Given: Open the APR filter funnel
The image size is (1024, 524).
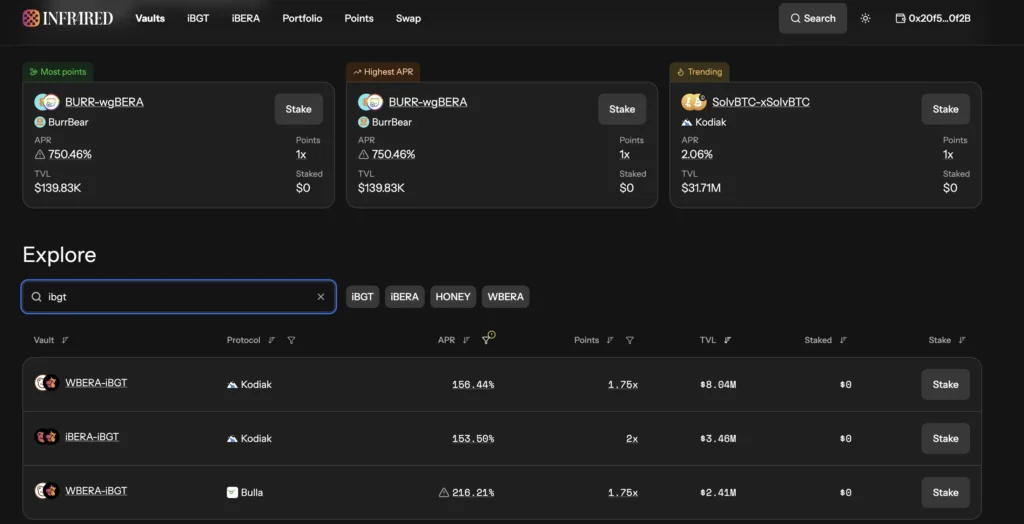Looking at the screenshot, I should (486, 340).
